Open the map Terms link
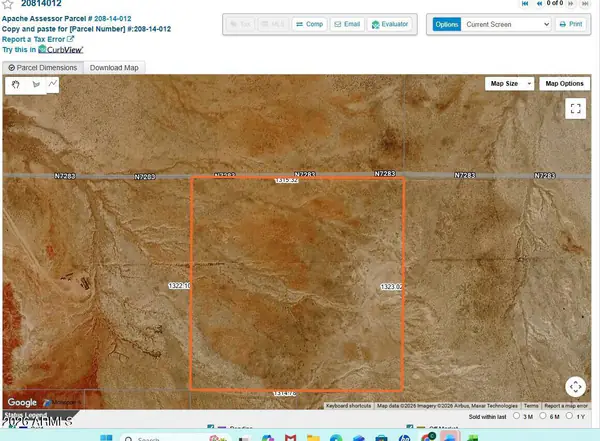This screenshot has width=600, height=441. click(x=531, y=406)
